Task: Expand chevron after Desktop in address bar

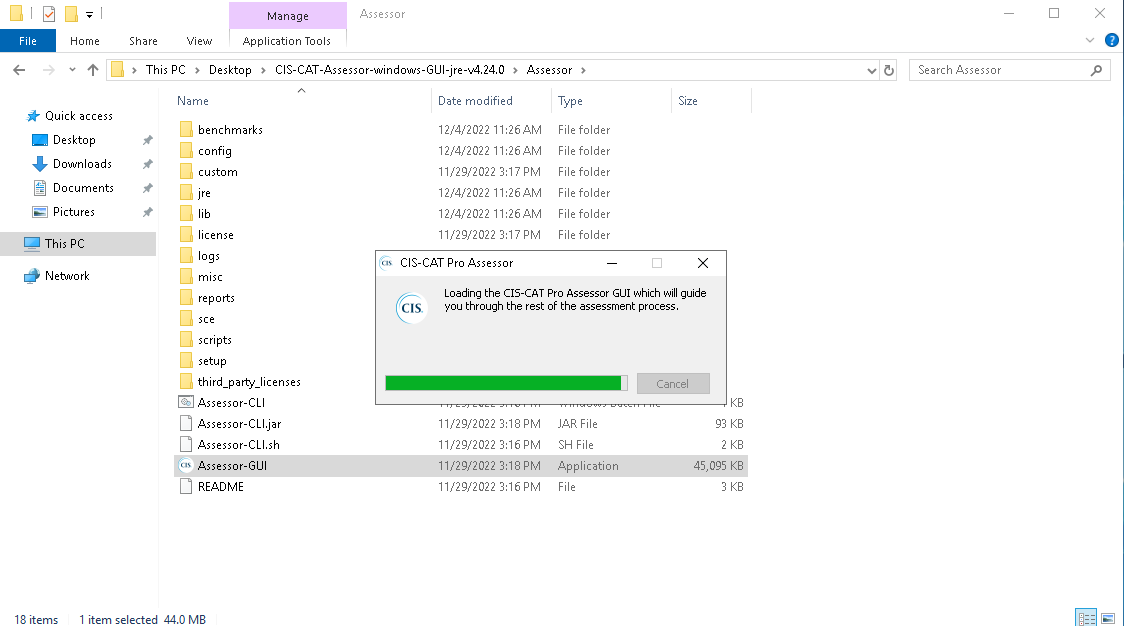Action: 263,70
